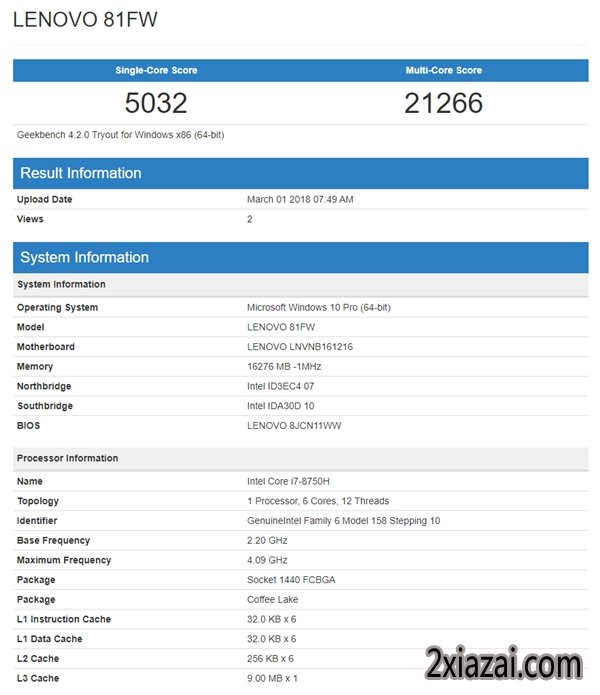Screen dimensions: 600x695
Task: Click the Maximum Frequency label
Action: 64,560
